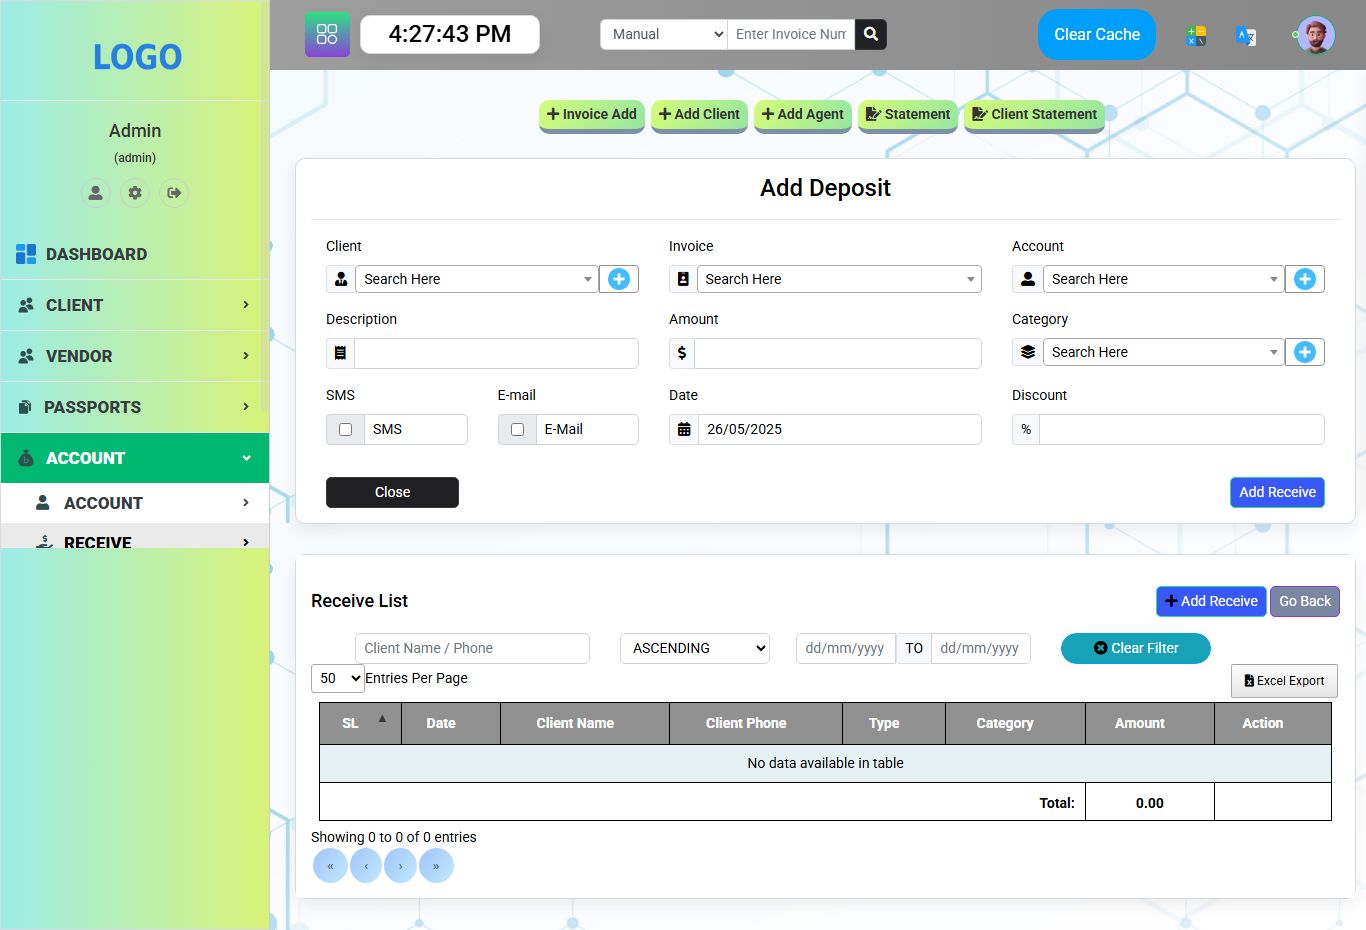The width and height of the screenshot is (1366, 930).
Task: Click the start date filter field
Action: tap(846, 648)
